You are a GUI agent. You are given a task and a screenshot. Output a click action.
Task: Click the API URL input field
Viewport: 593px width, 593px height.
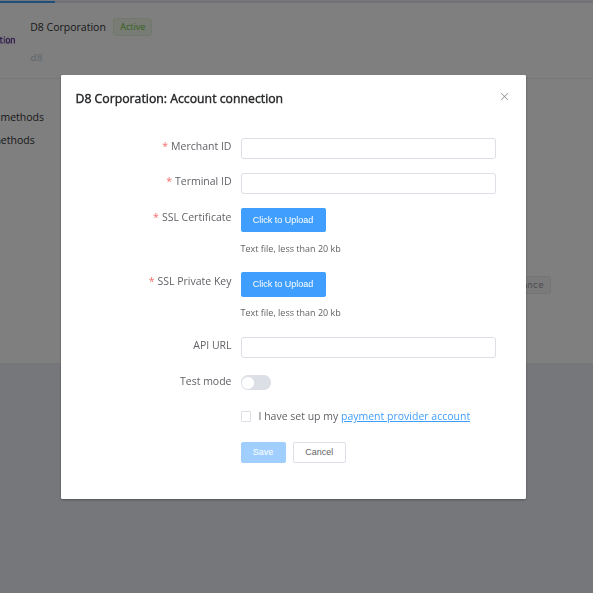368,347
